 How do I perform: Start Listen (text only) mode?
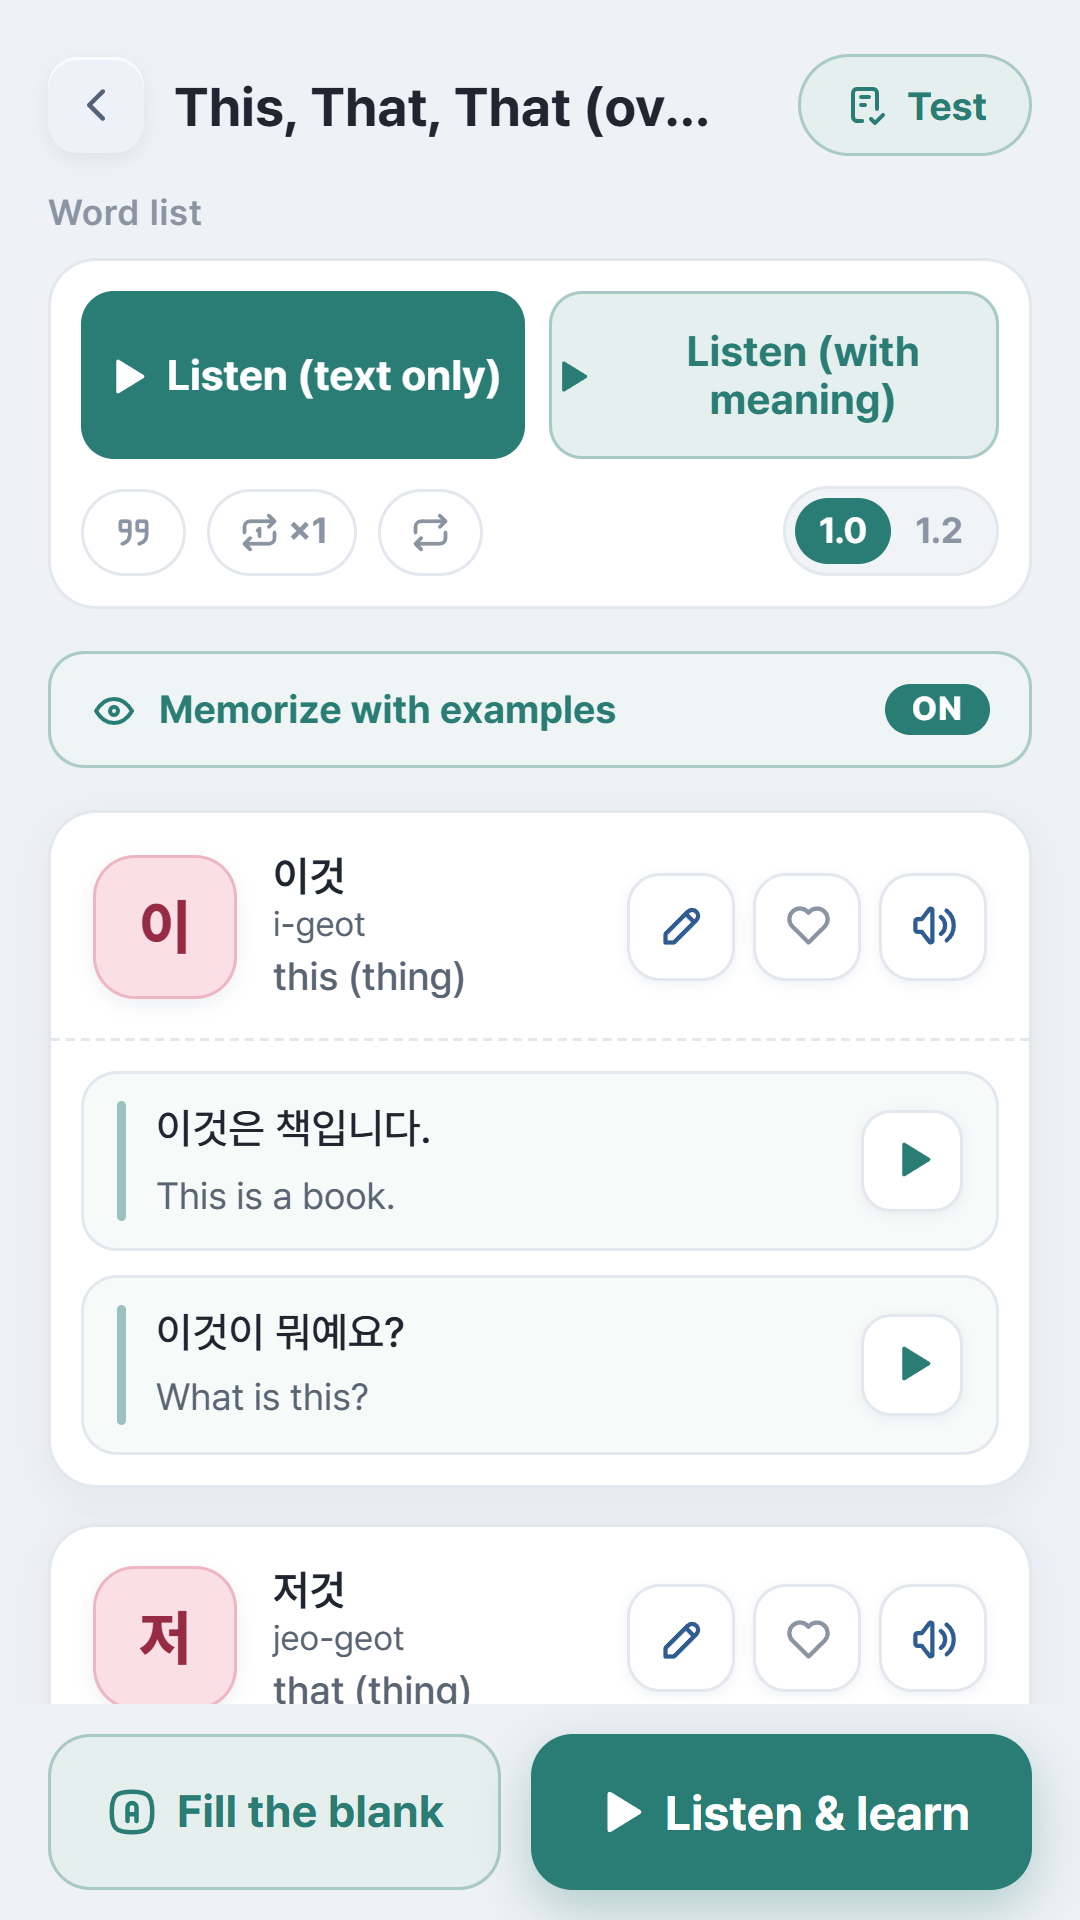pyautogui.click(x=303, y=375)
